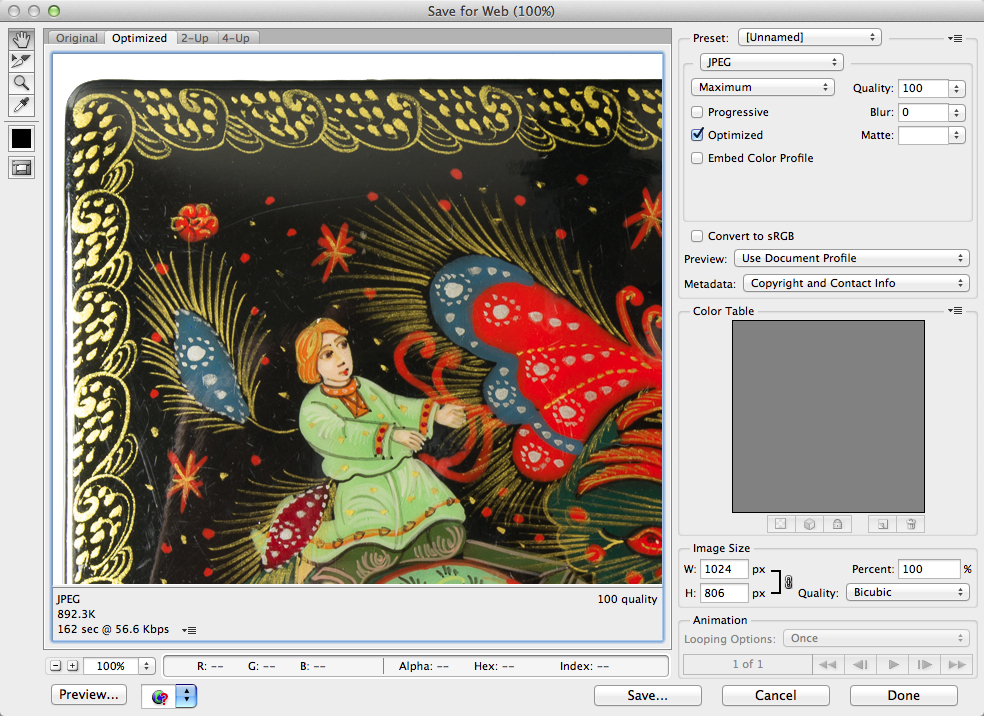
Task: Open the JPEG file format dropdown
Action: [771, 62]
